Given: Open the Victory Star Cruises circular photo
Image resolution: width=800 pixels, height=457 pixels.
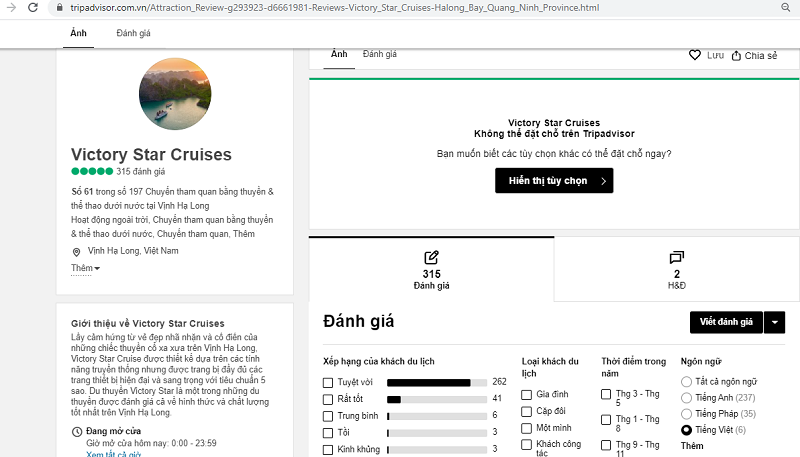Looking at the screenshot, I should pos(174,94).
